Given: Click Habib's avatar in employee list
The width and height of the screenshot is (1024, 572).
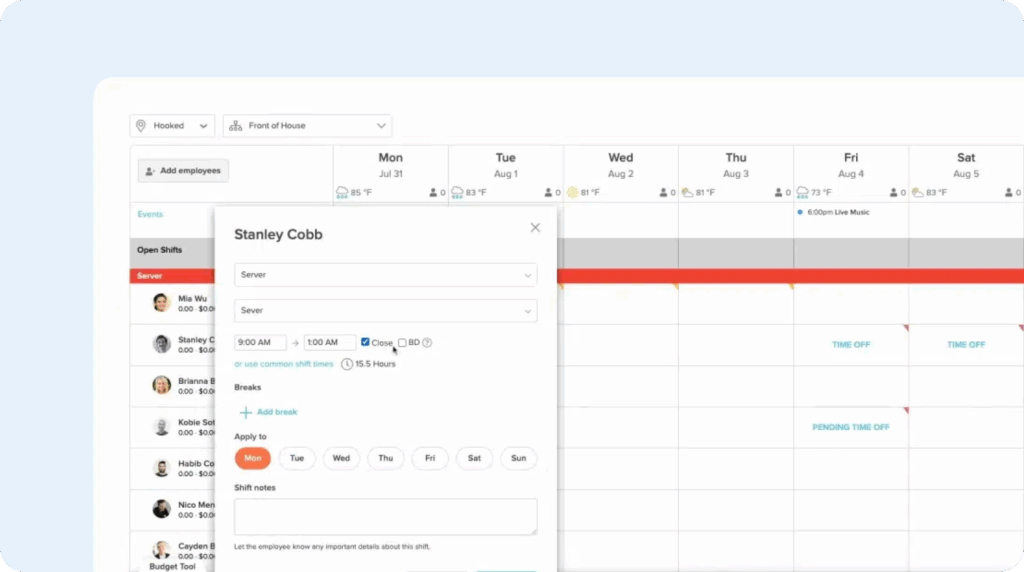Looking at the screenshot, I should (x=161, y=468).
